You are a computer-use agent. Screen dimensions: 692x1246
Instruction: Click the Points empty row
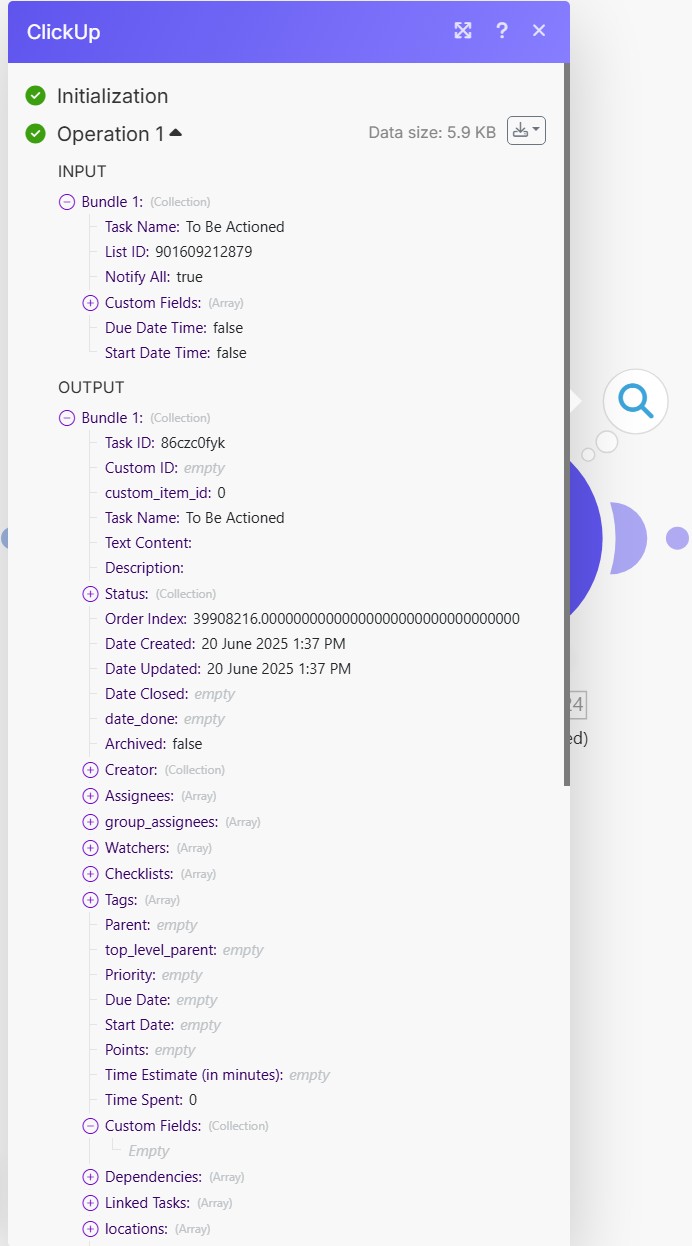[150, 1050]
